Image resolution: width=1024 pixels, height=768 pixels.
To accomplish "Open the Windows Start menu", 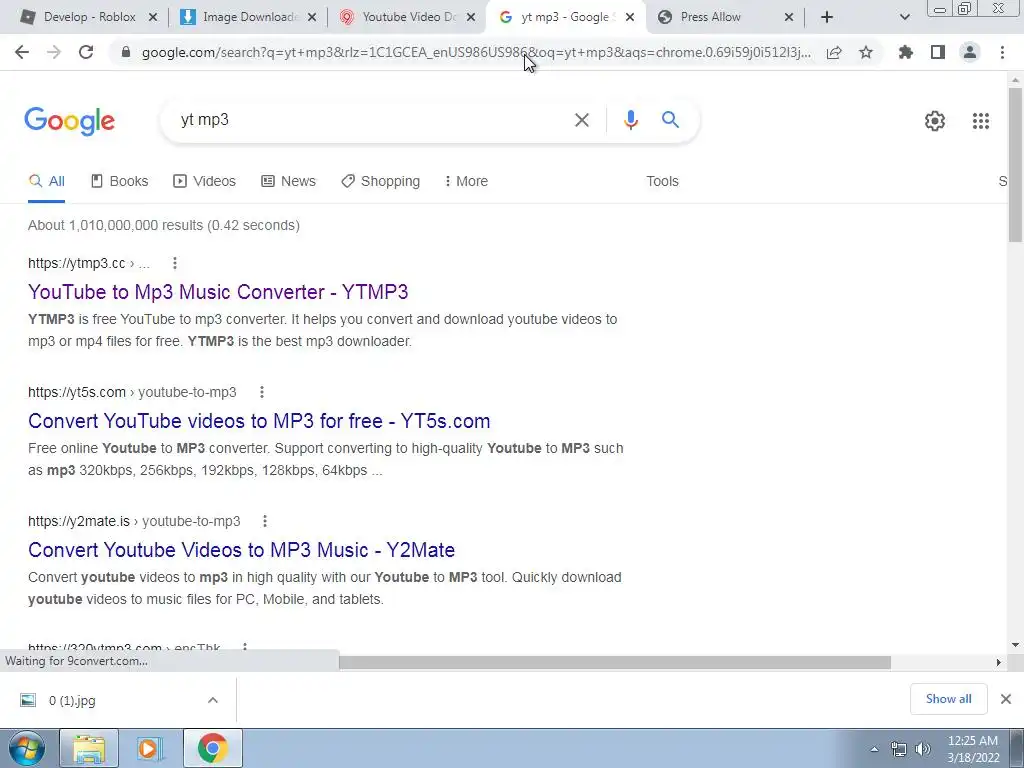I will point(26,748).
